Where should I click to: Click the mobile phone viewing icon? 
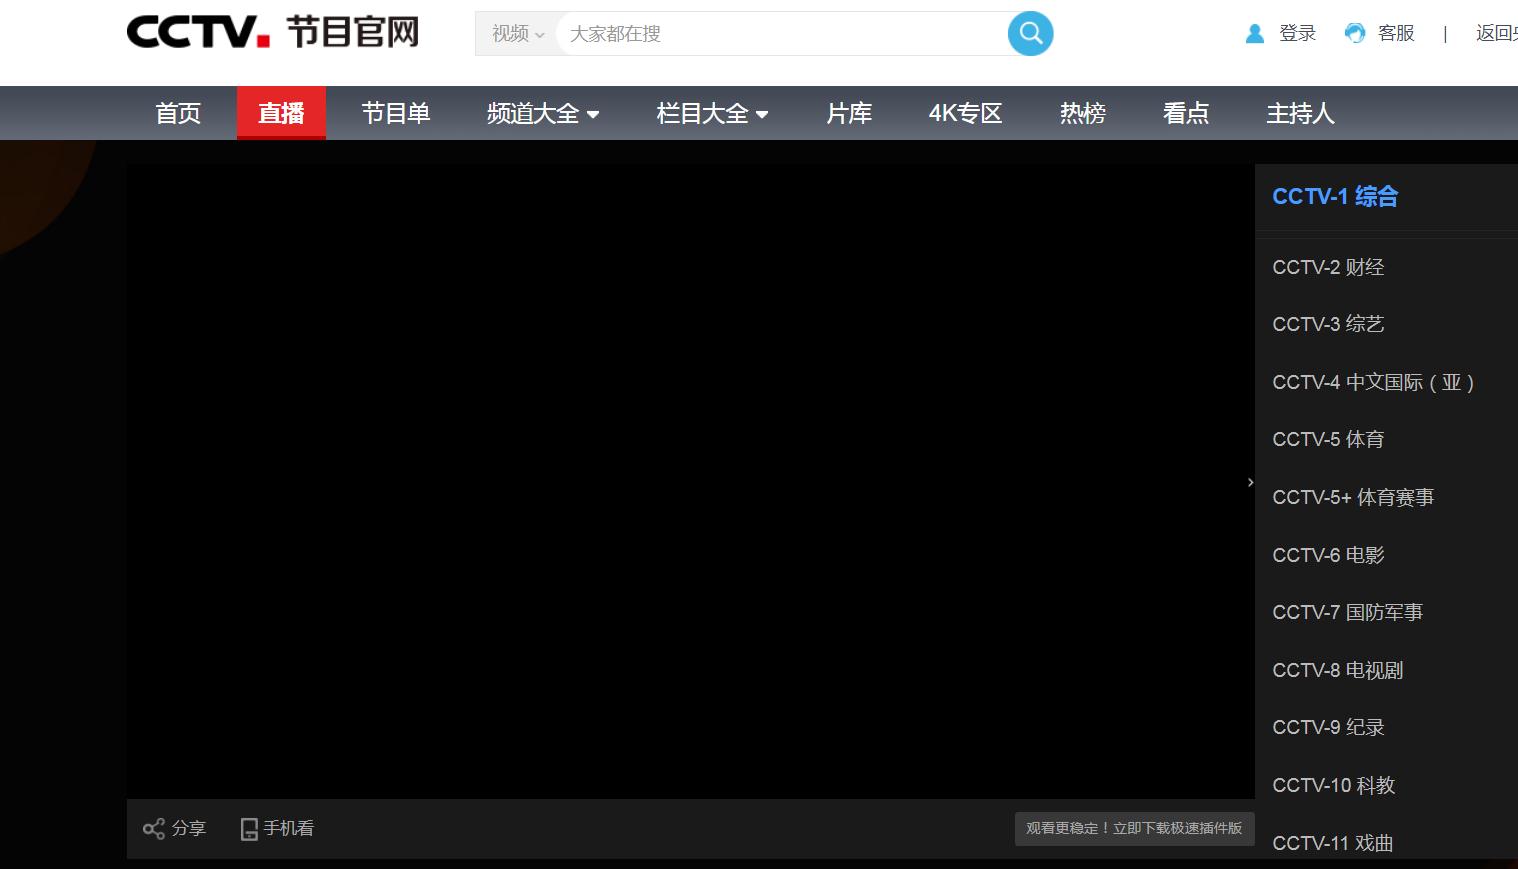pyautogui.click(x=249, y=829)
